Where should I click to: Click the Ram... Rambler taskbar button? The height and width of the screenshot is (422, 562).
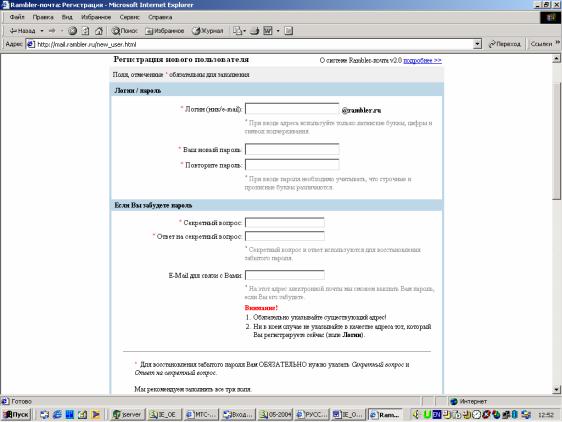pos(385,415)
